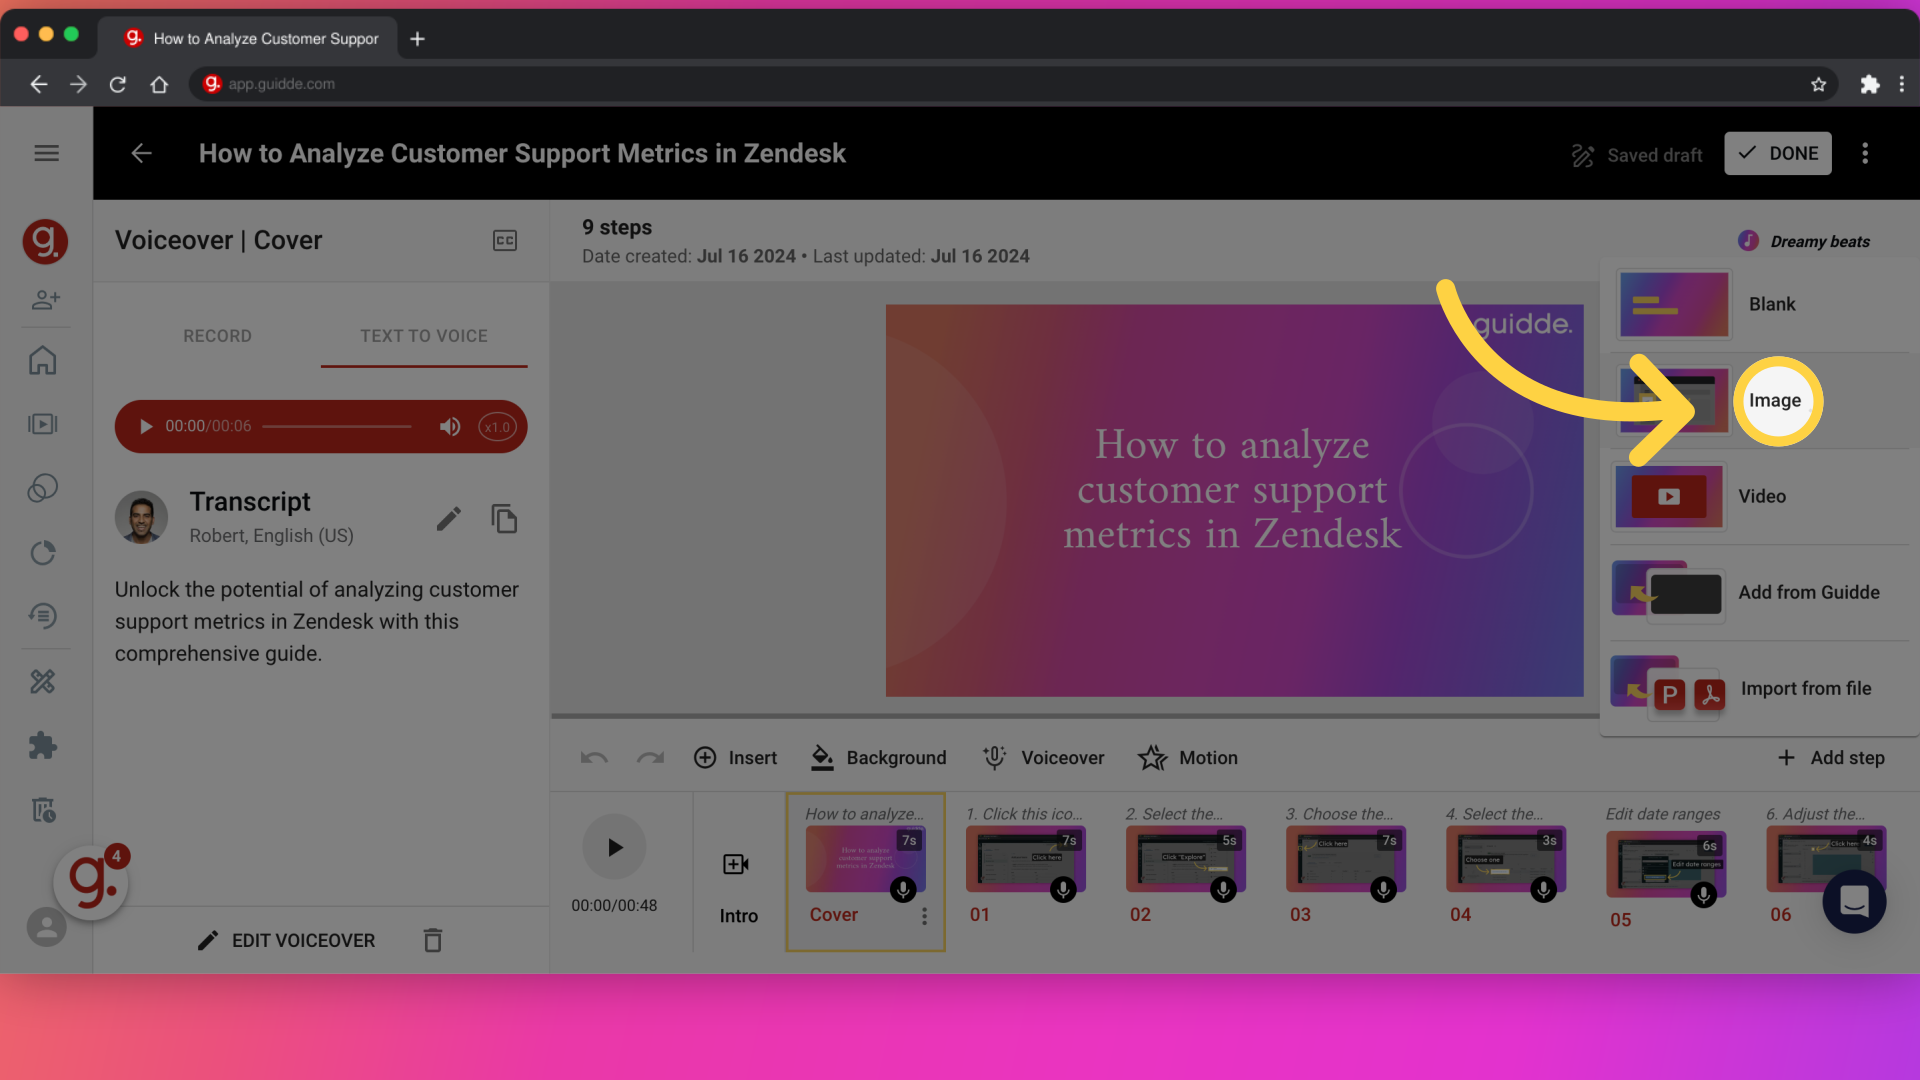Copy the transcript text
Screen dimensions: 1920x1080
(504, 519)
